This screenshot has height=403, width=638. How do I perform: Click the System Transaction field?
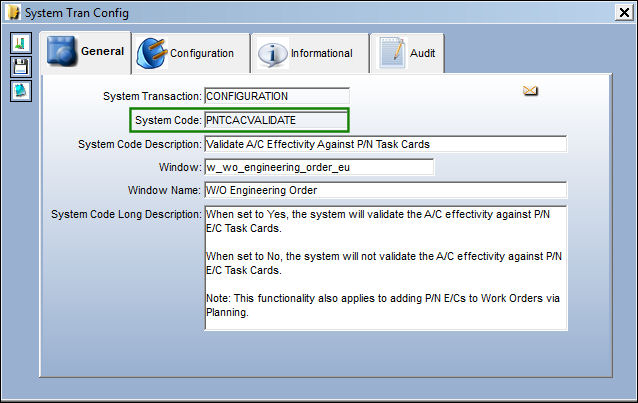pyautogui.click(x=277, y=96)
